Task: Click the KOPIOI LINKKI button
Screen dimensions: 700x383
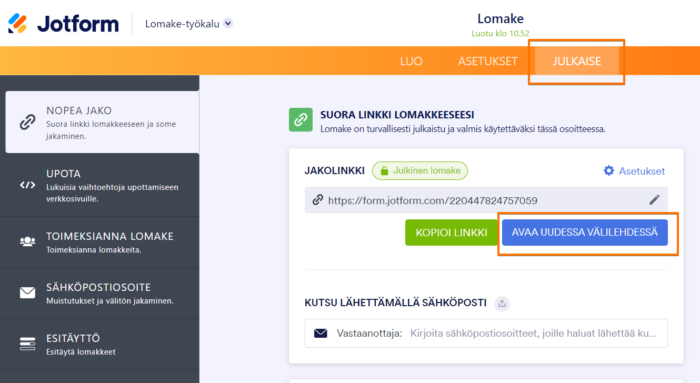Action: pyautogui.click(x=451, y=233)
